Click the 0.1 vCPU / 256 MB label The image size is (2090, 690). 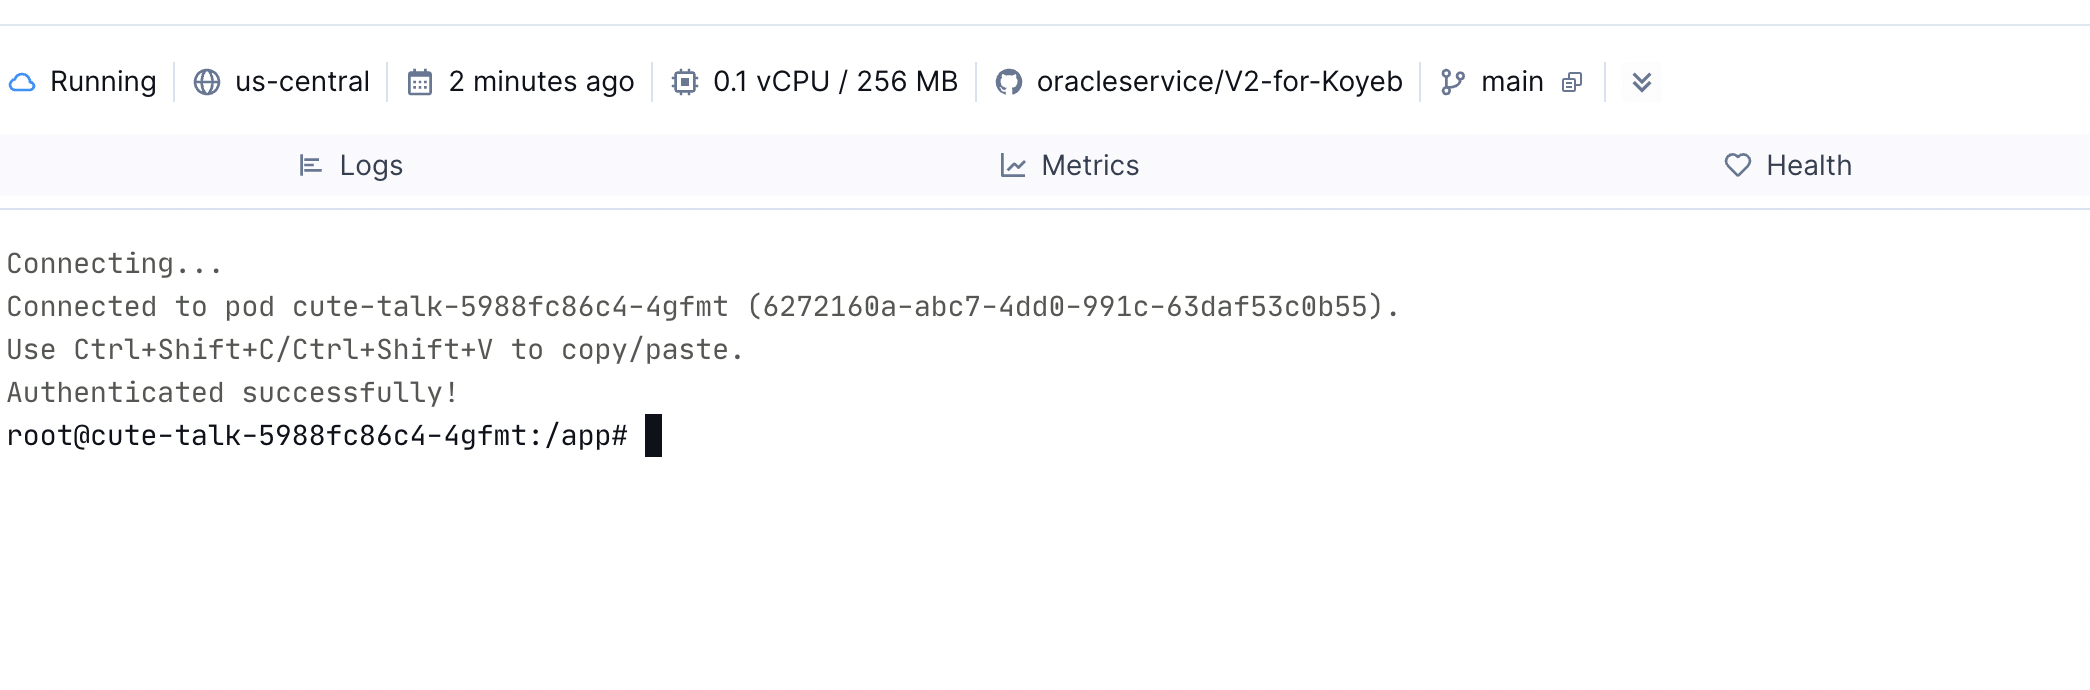835,82
